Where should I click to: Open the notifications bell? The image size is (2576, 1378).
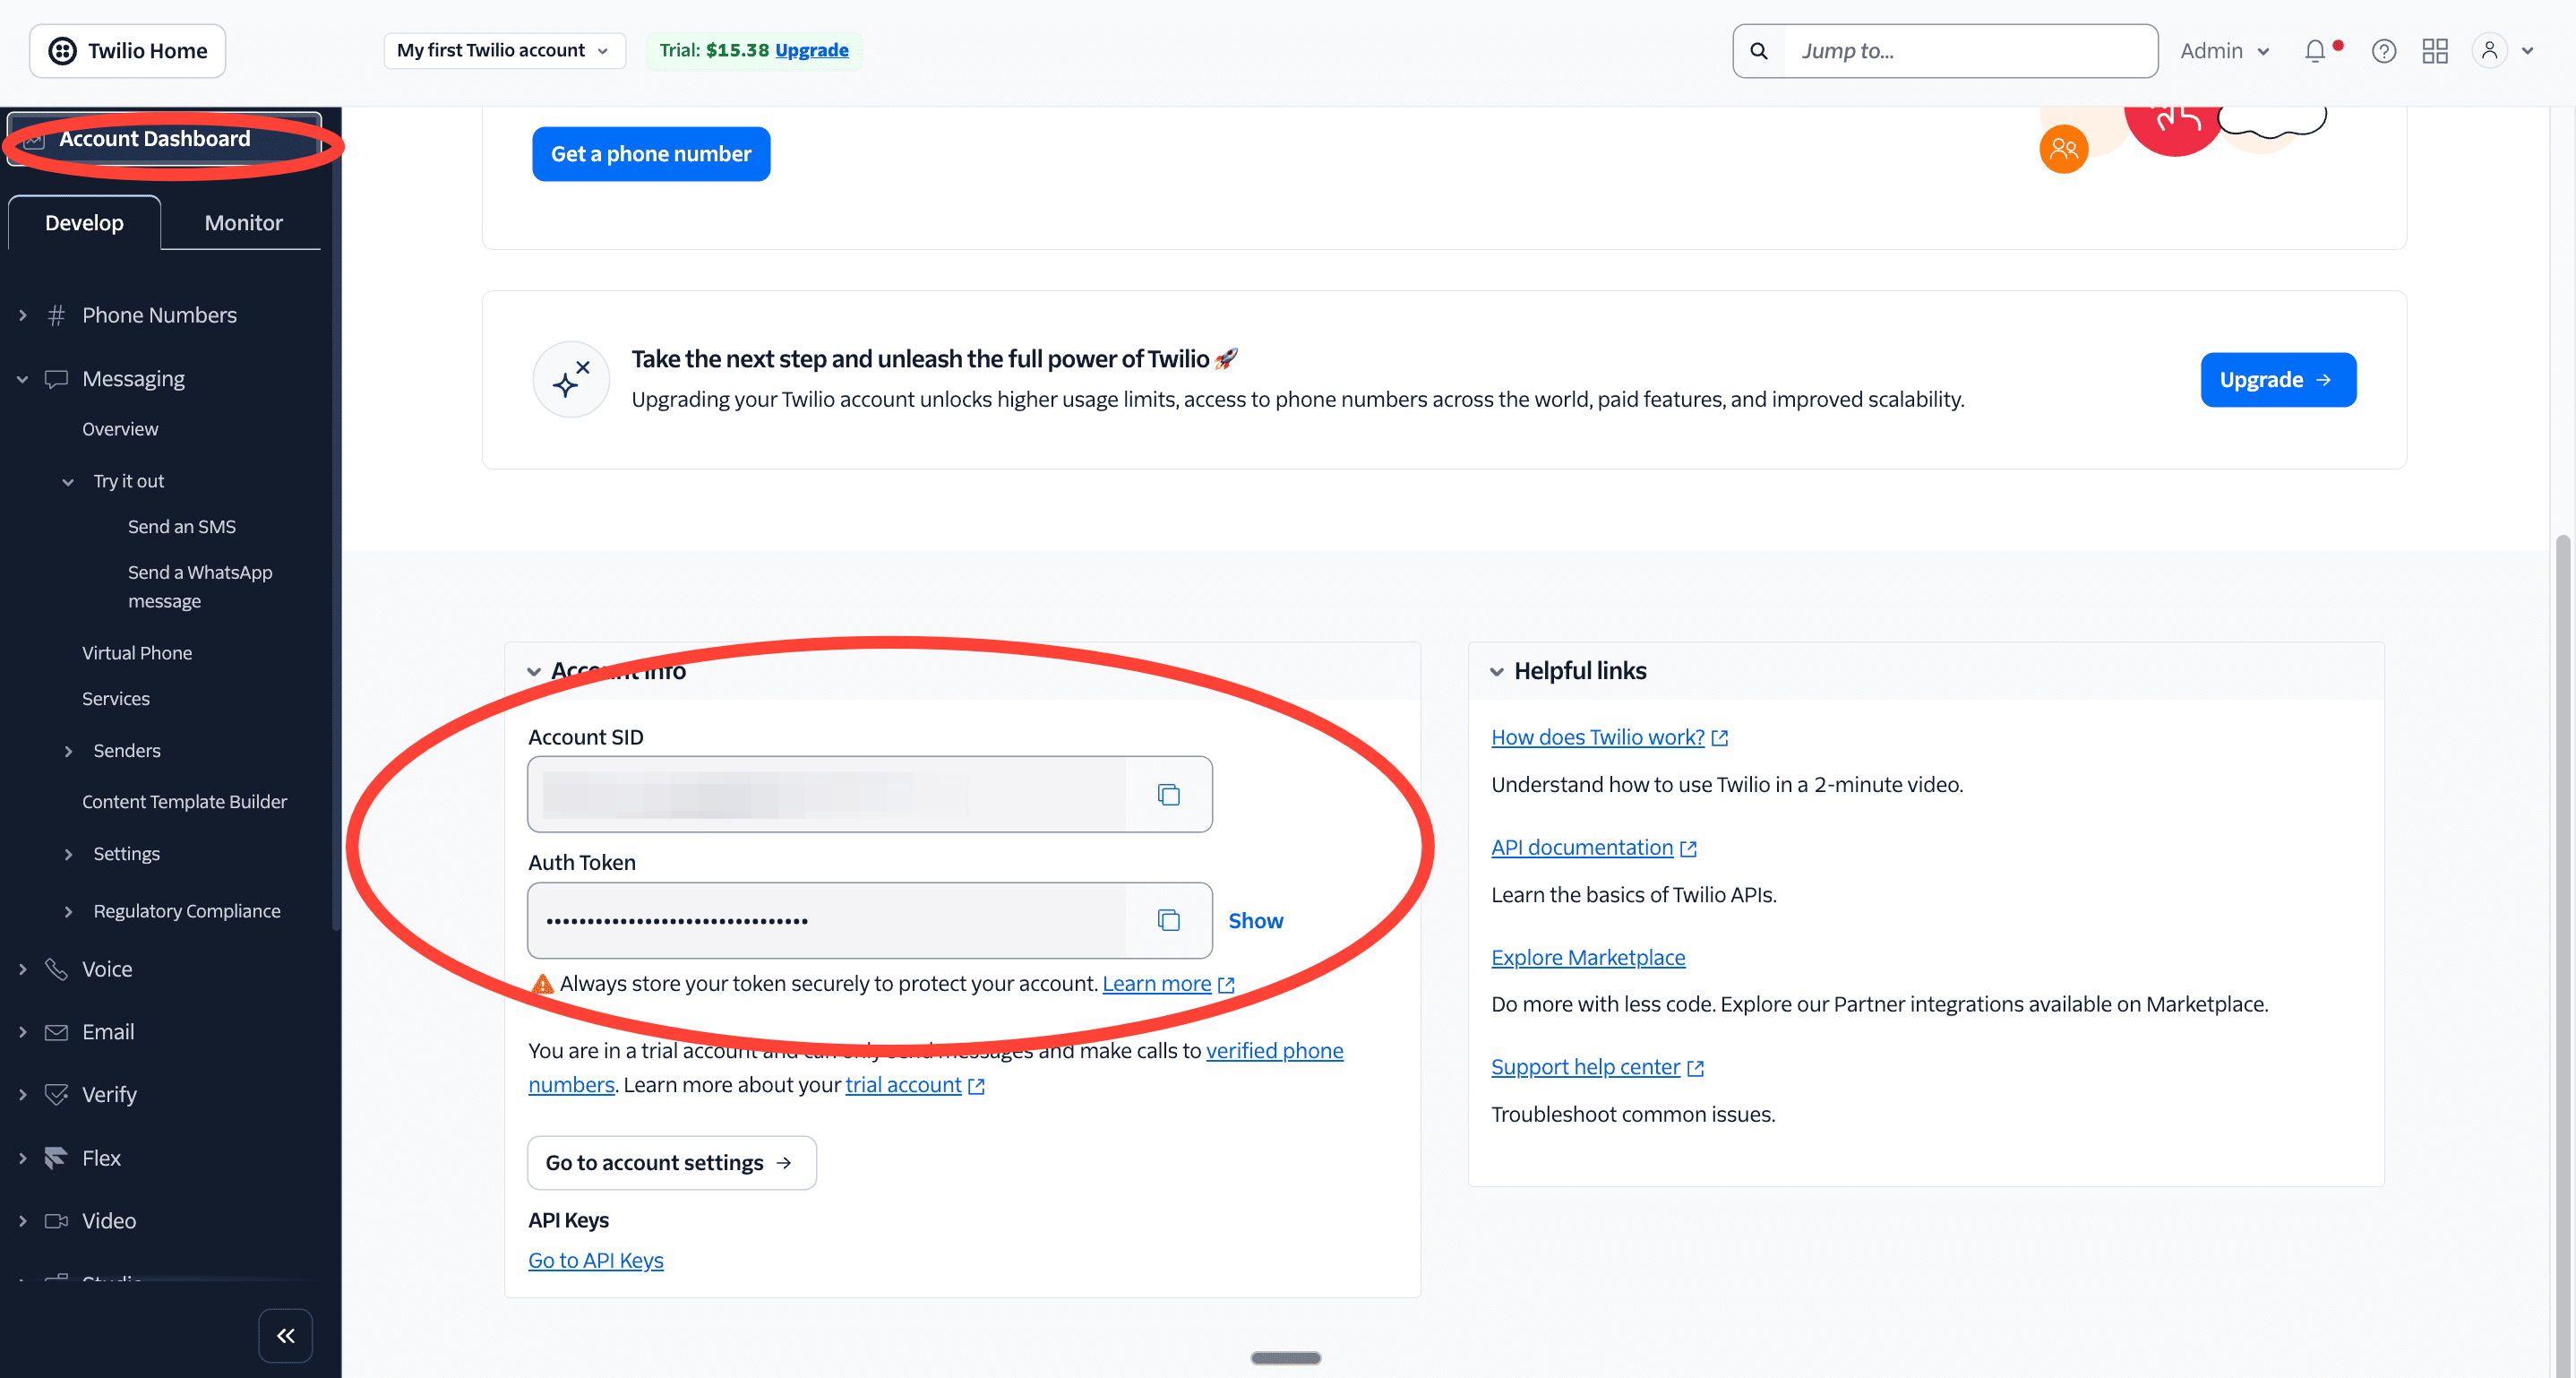pos(2314,51)
